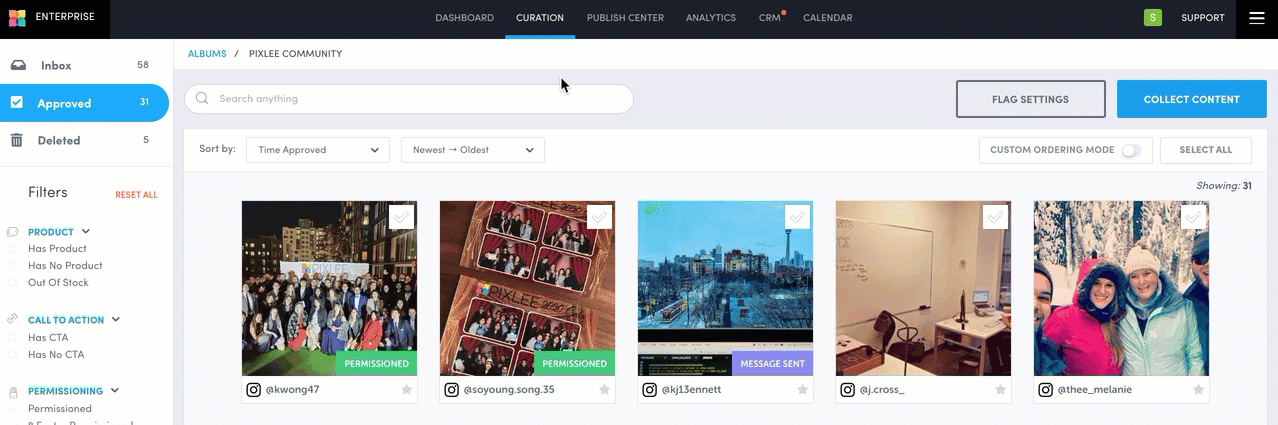Click the Pixlee logo icon
1278x425 pixels.
(17, 18)
